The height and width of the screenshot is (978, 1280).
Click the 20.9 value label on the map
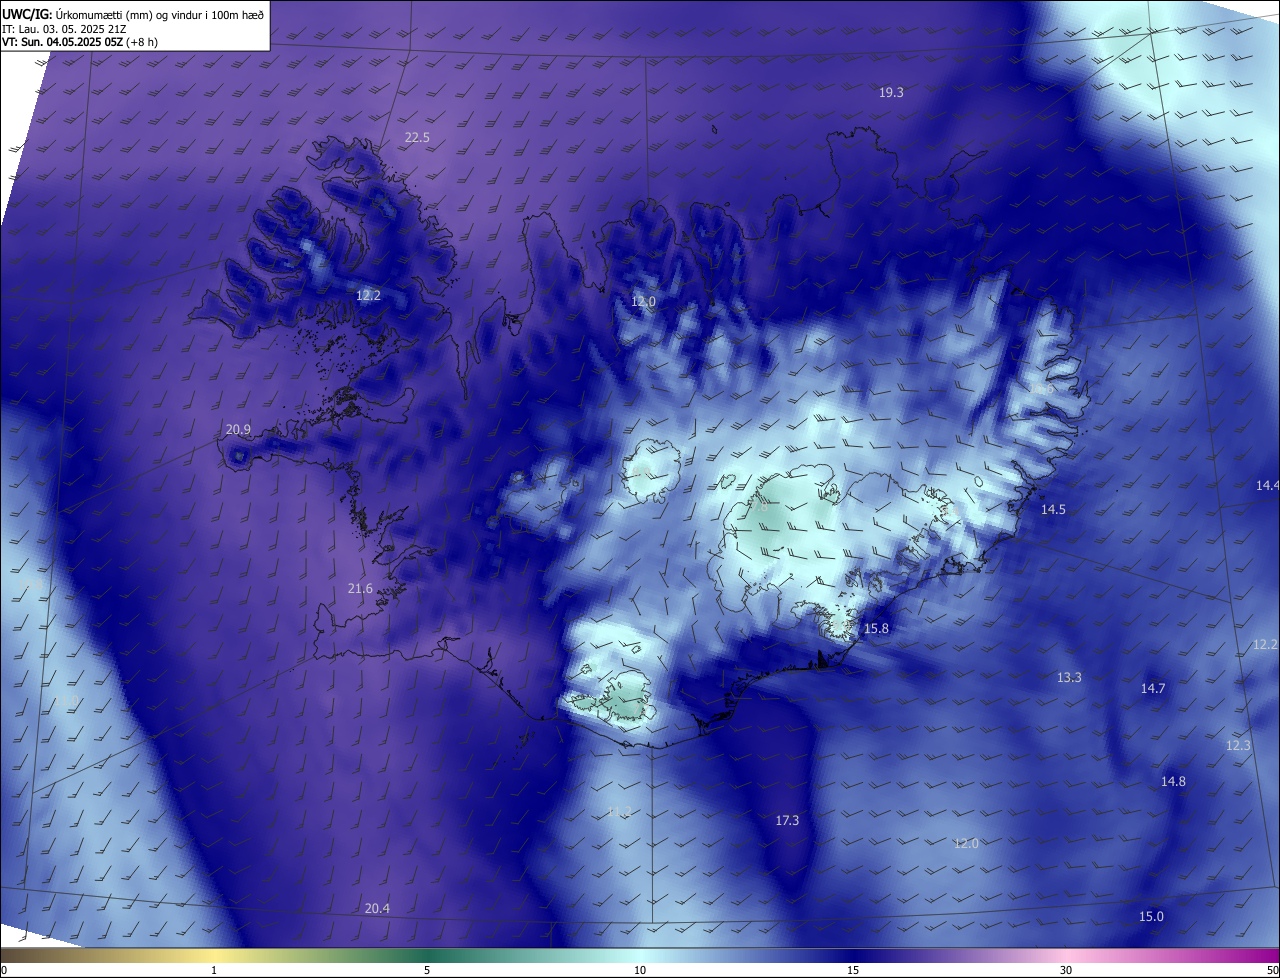(238, 430)
